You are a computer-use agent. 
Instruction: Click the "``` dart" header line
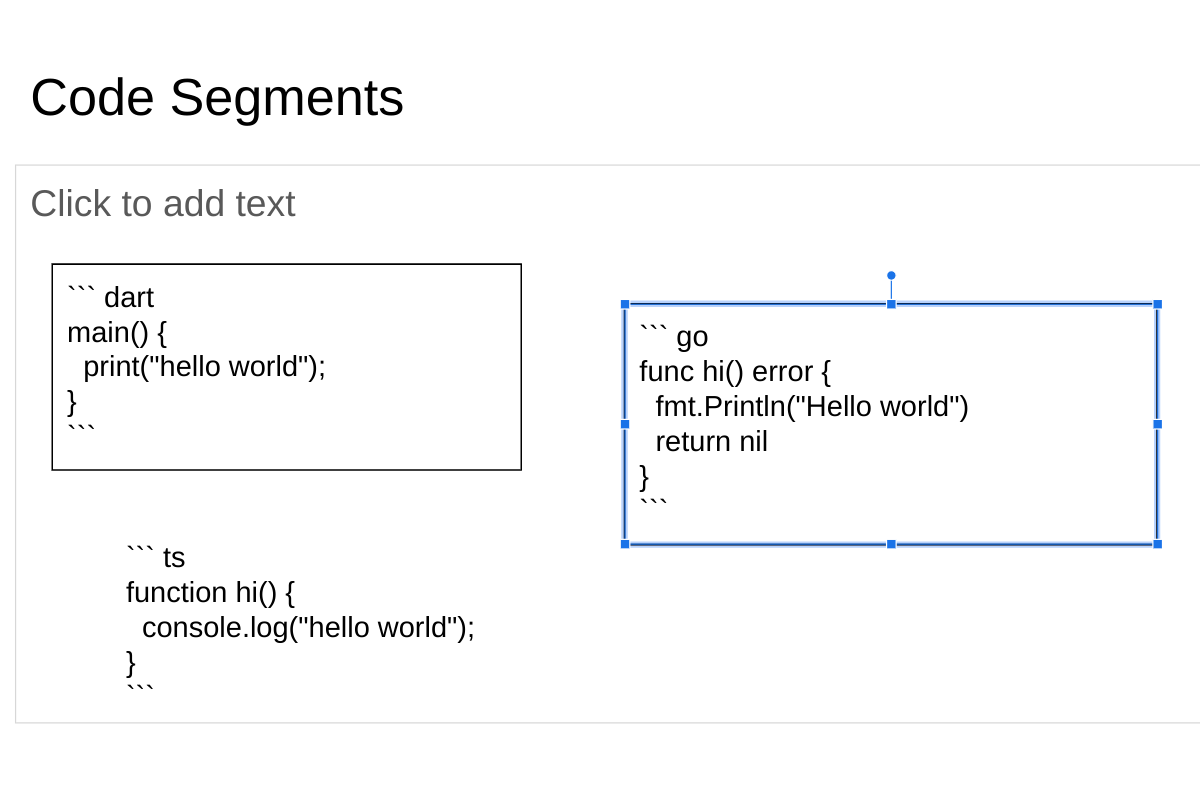click(x=111, y=297)
